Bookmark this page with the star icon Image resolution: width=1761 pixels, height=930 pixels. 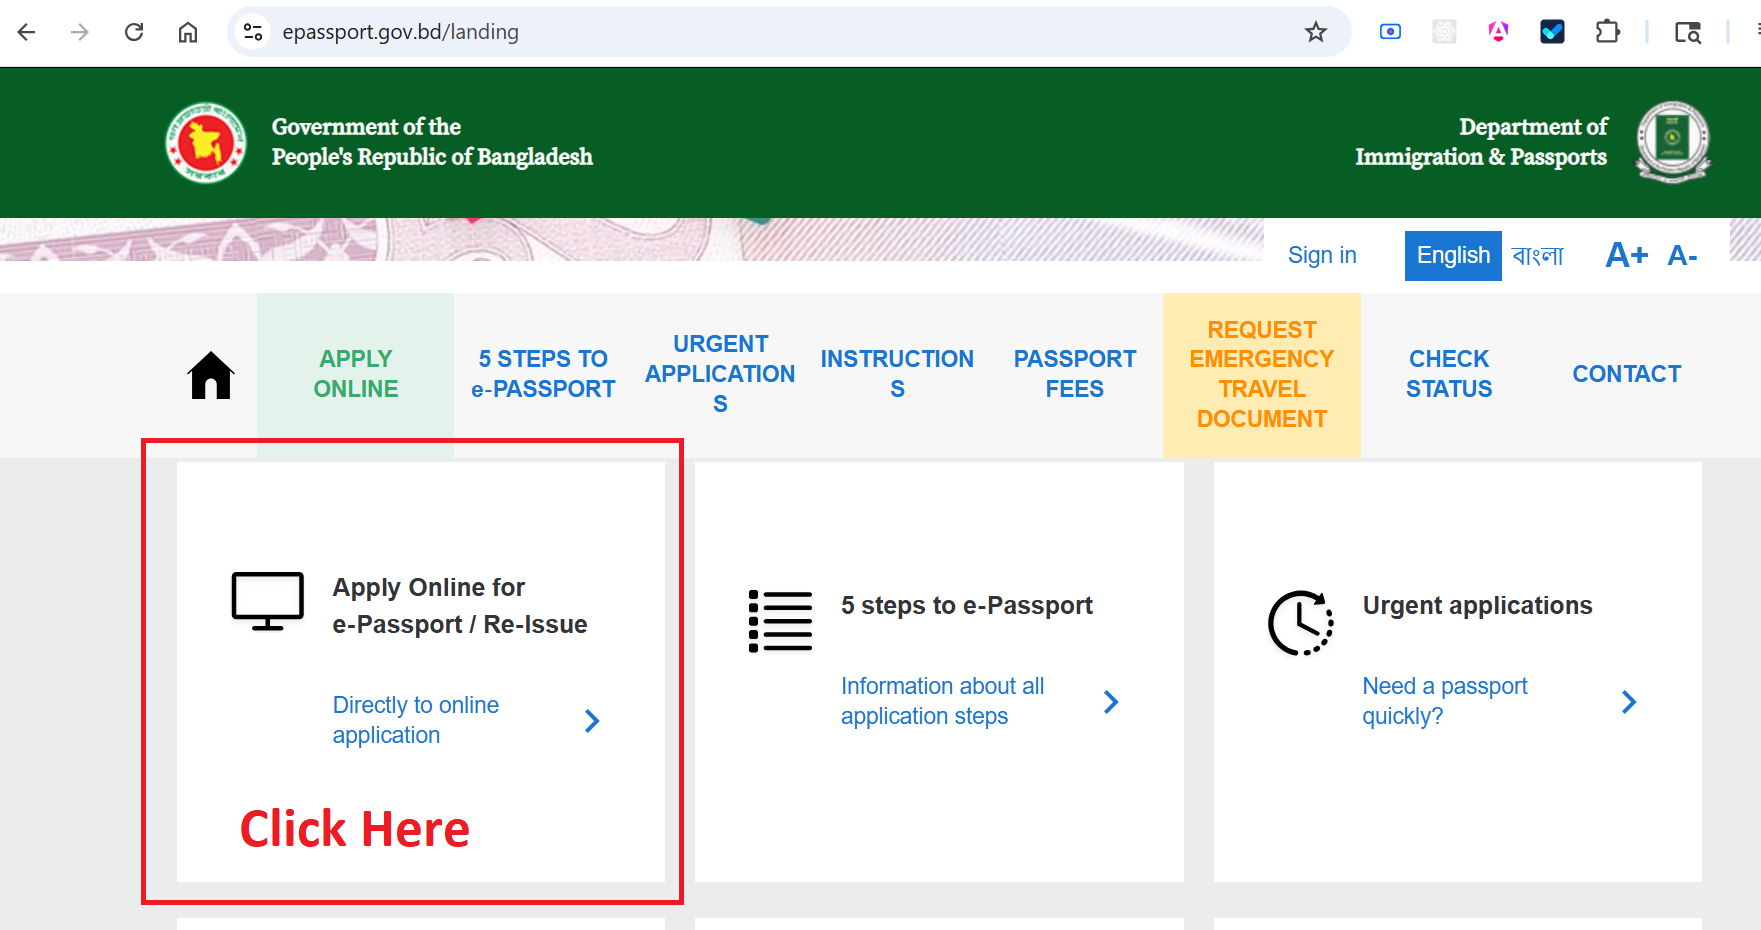[x=1316, y=32]
